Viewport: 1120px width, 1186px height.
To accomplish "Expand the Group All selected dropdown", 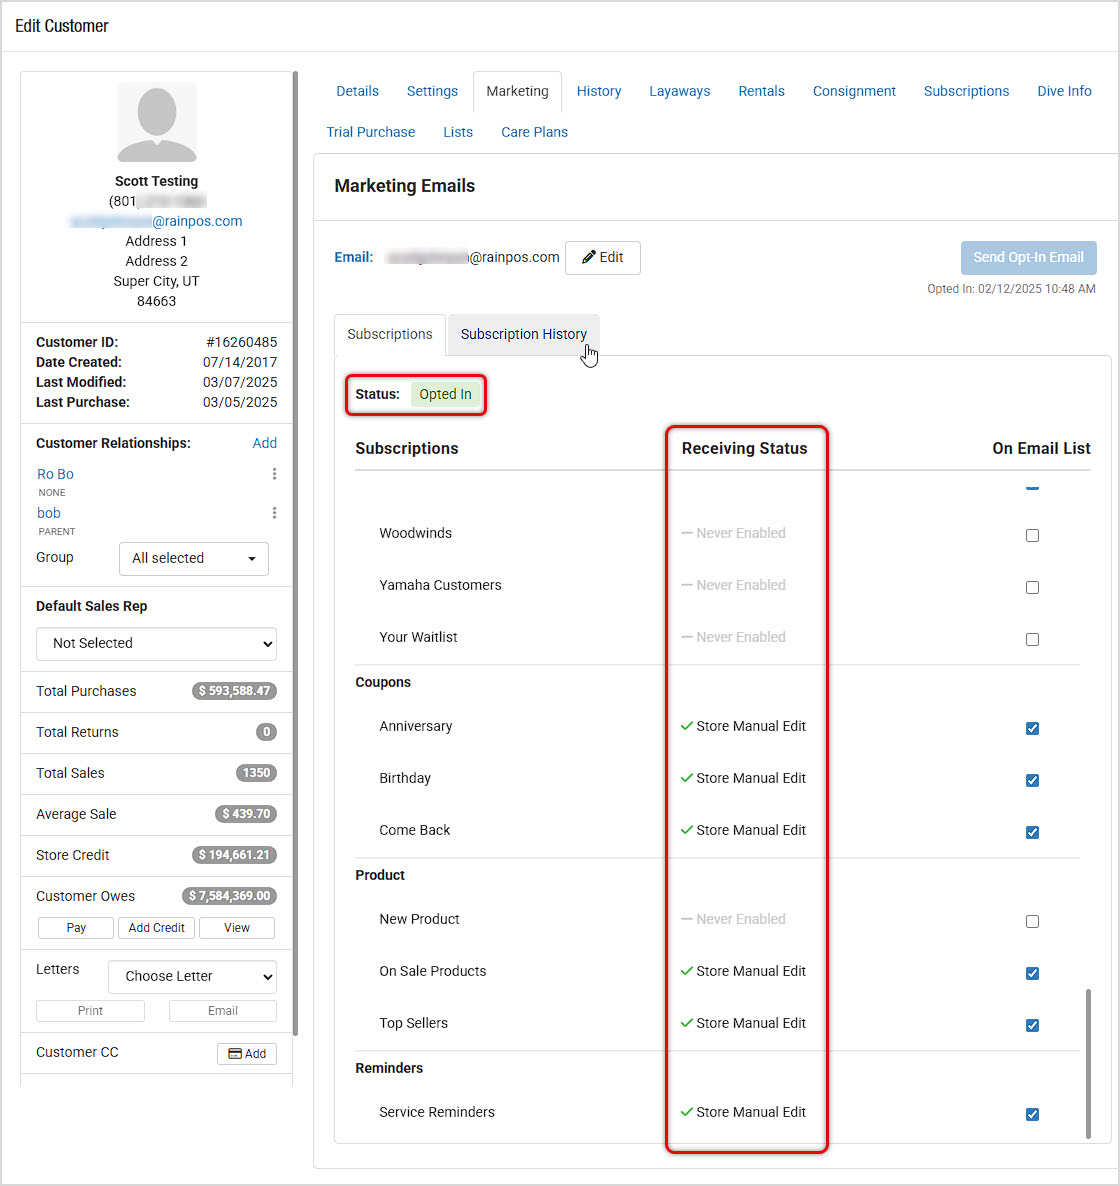I will coord(194,558).
